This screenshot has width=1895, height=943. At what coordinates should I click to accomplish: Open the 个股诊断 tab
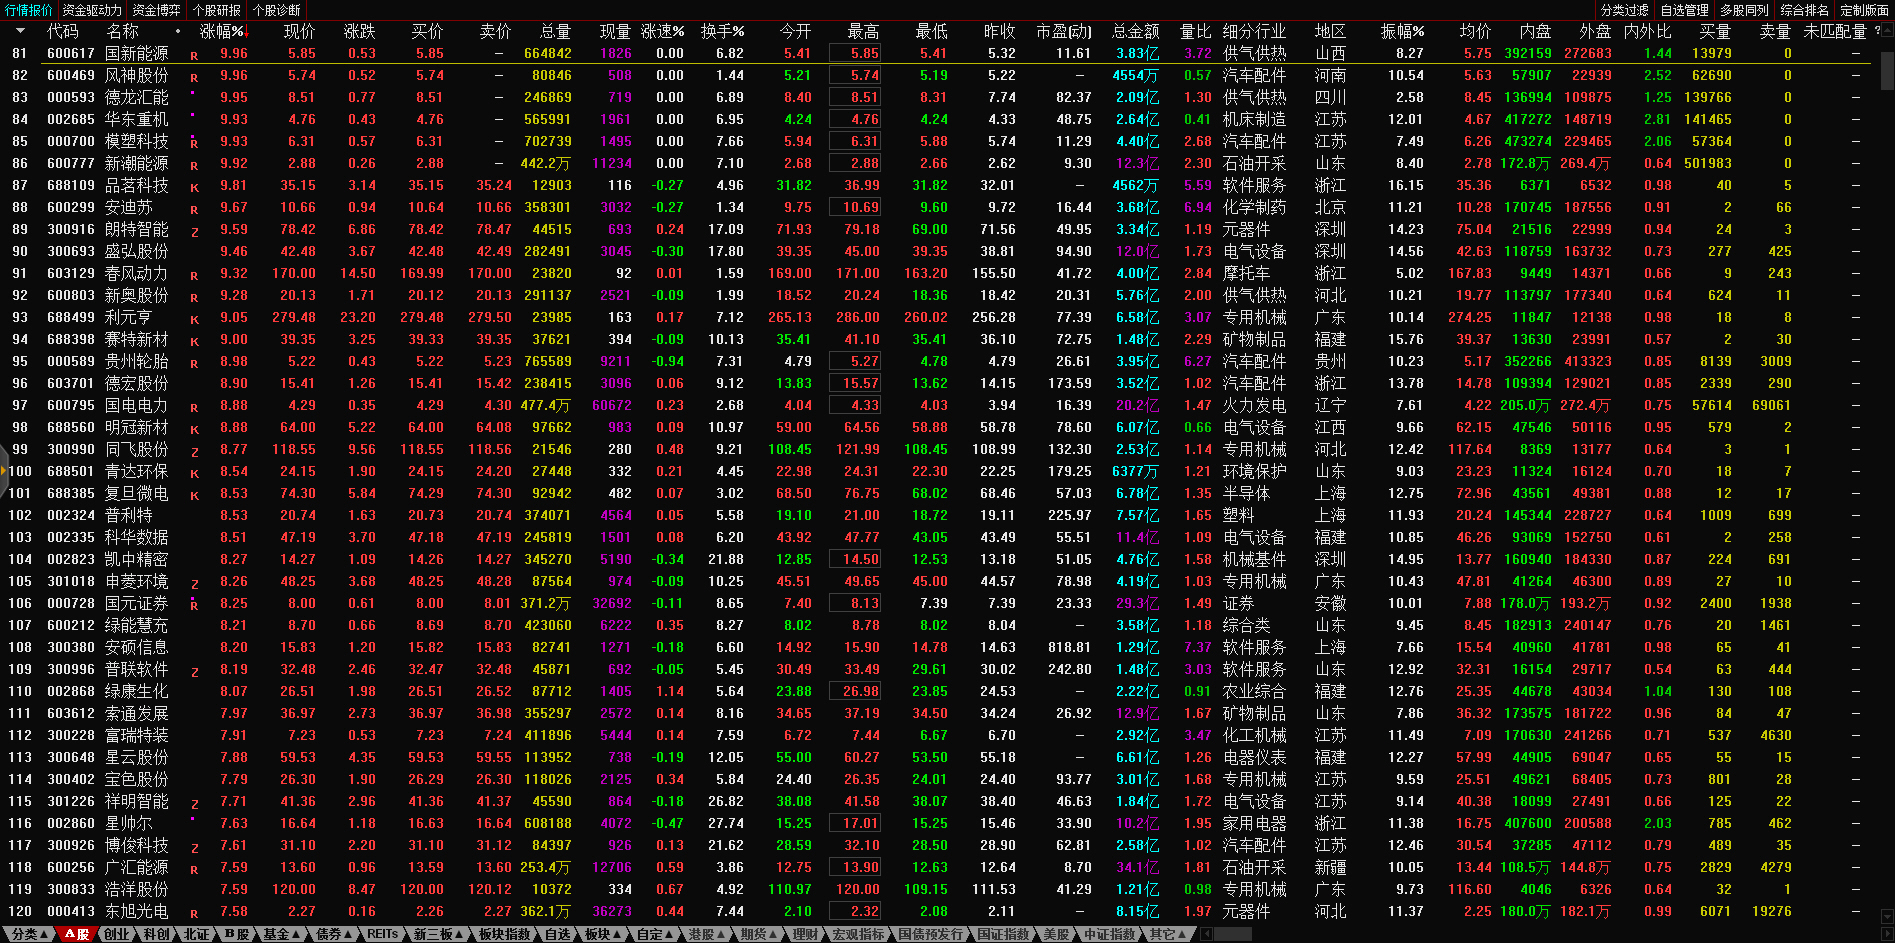click(277, 10)
